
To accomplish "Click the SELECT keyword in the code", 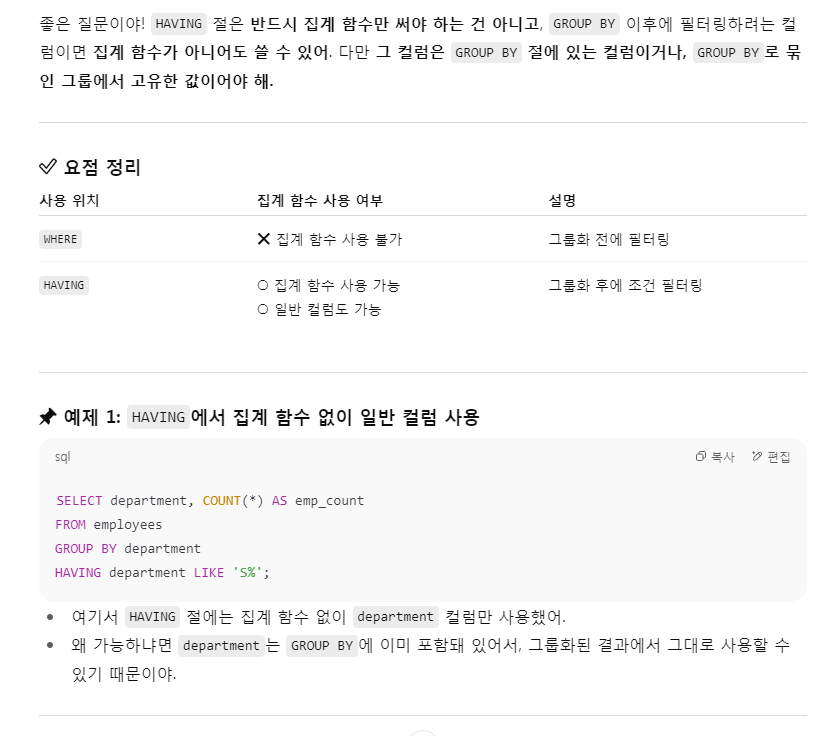I will (79, 500).
